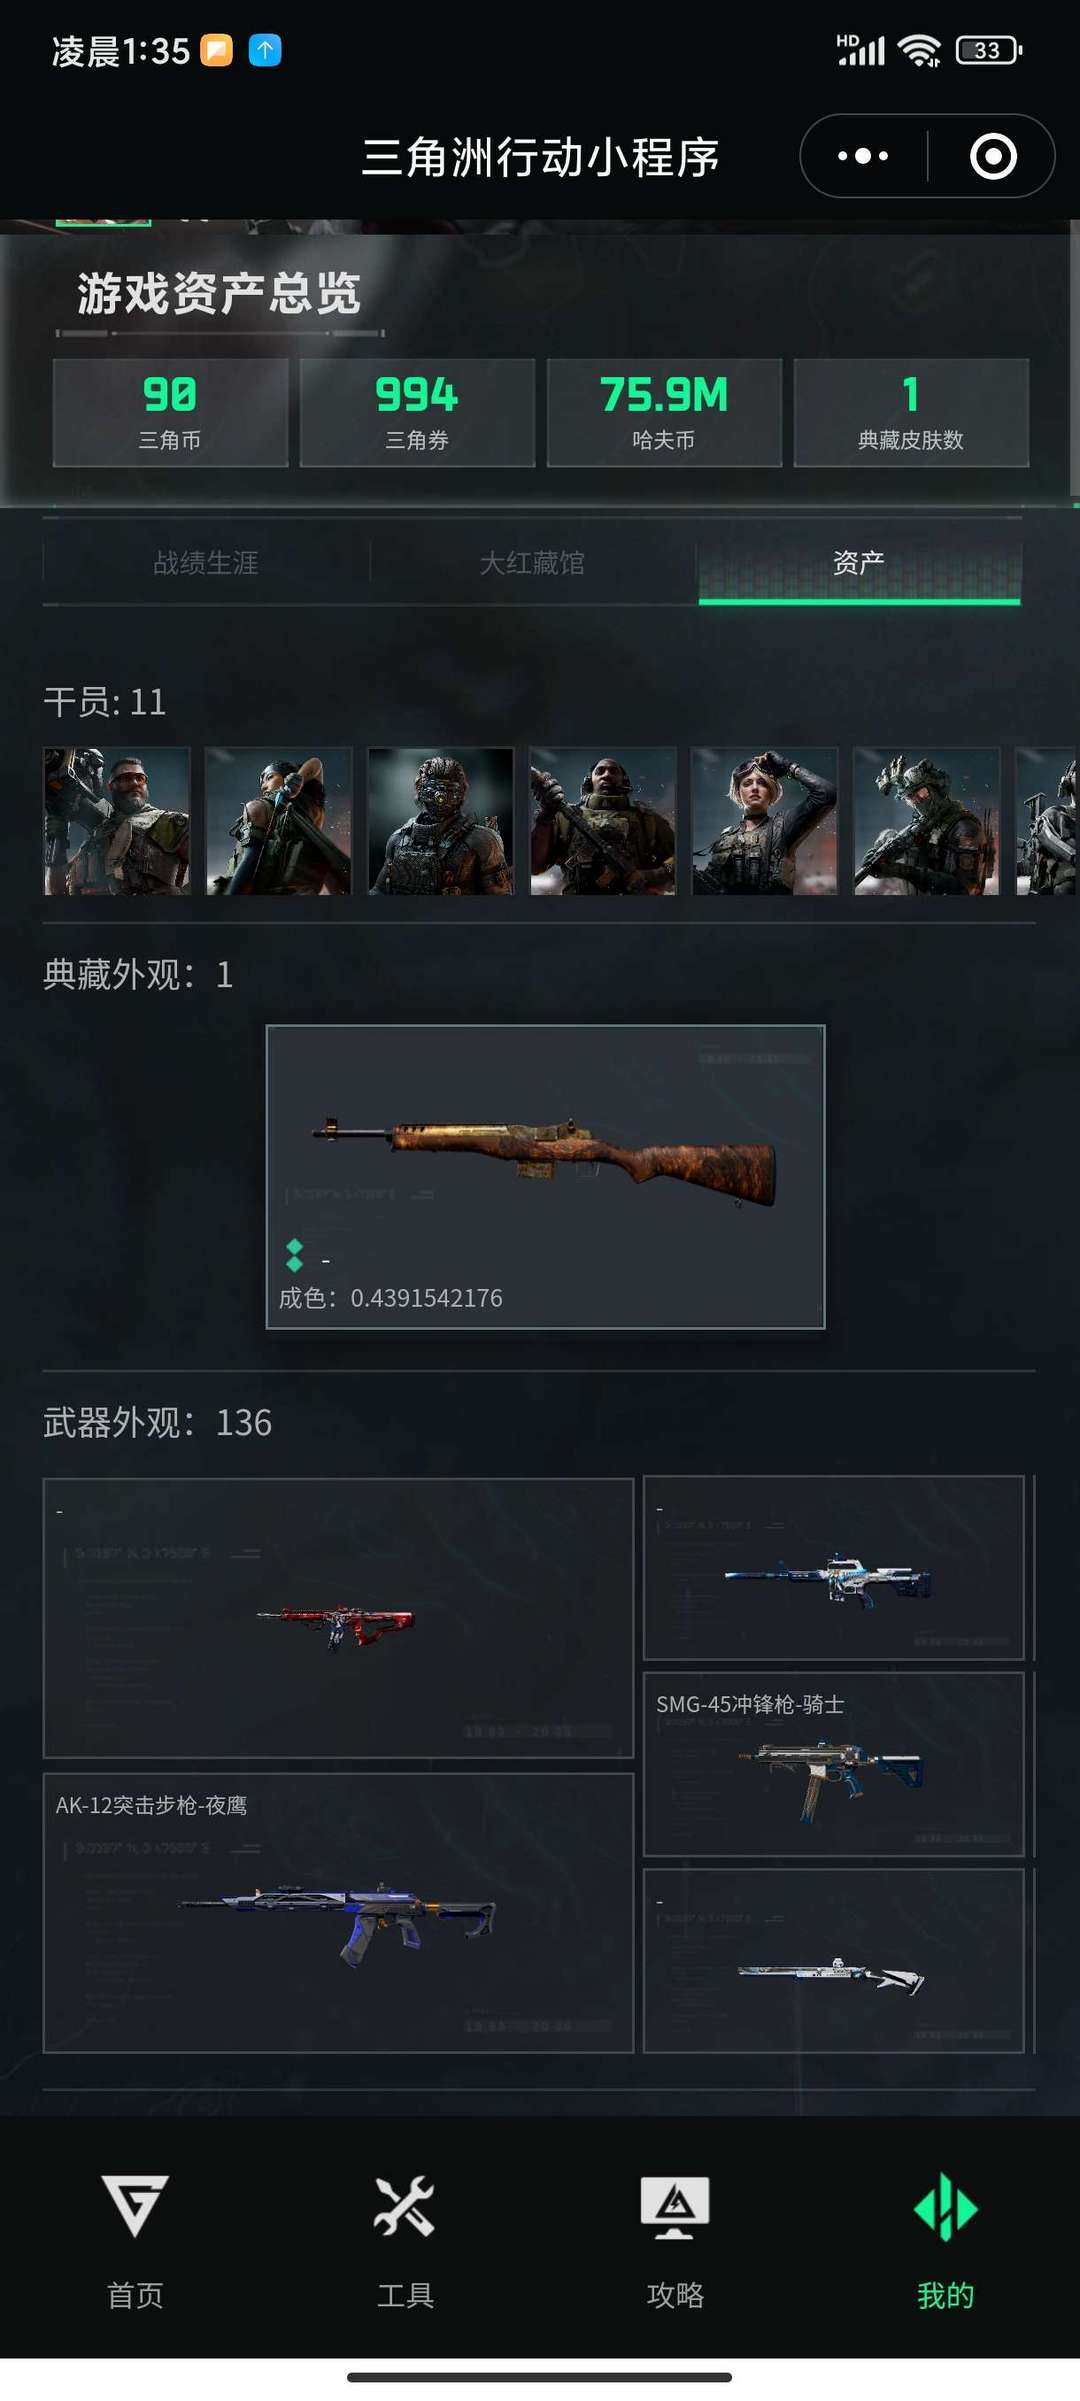The image size is (1080, 2401).
Task: Tap the Wi-Fi status icon
Action: [919, 50]
